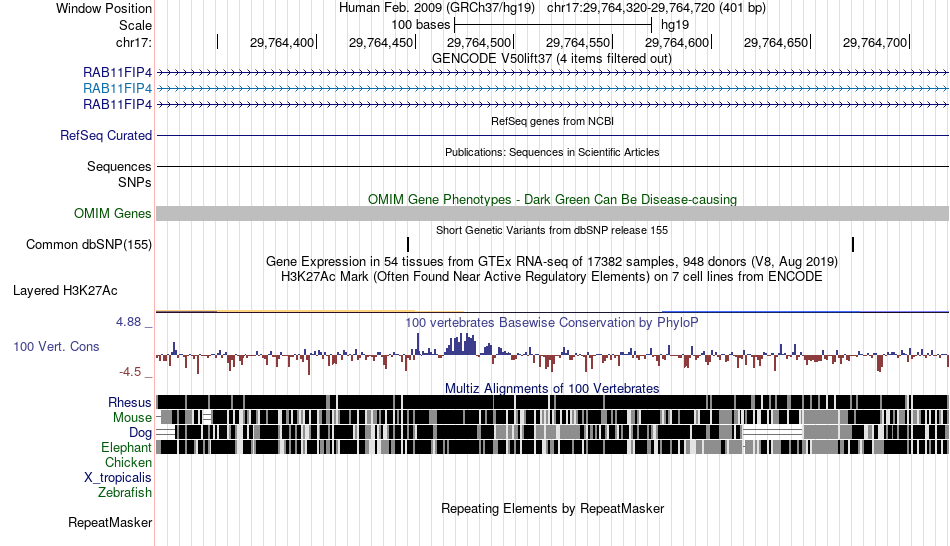
Task: Click the OMIM Genes track label
Action: point(113,213)
